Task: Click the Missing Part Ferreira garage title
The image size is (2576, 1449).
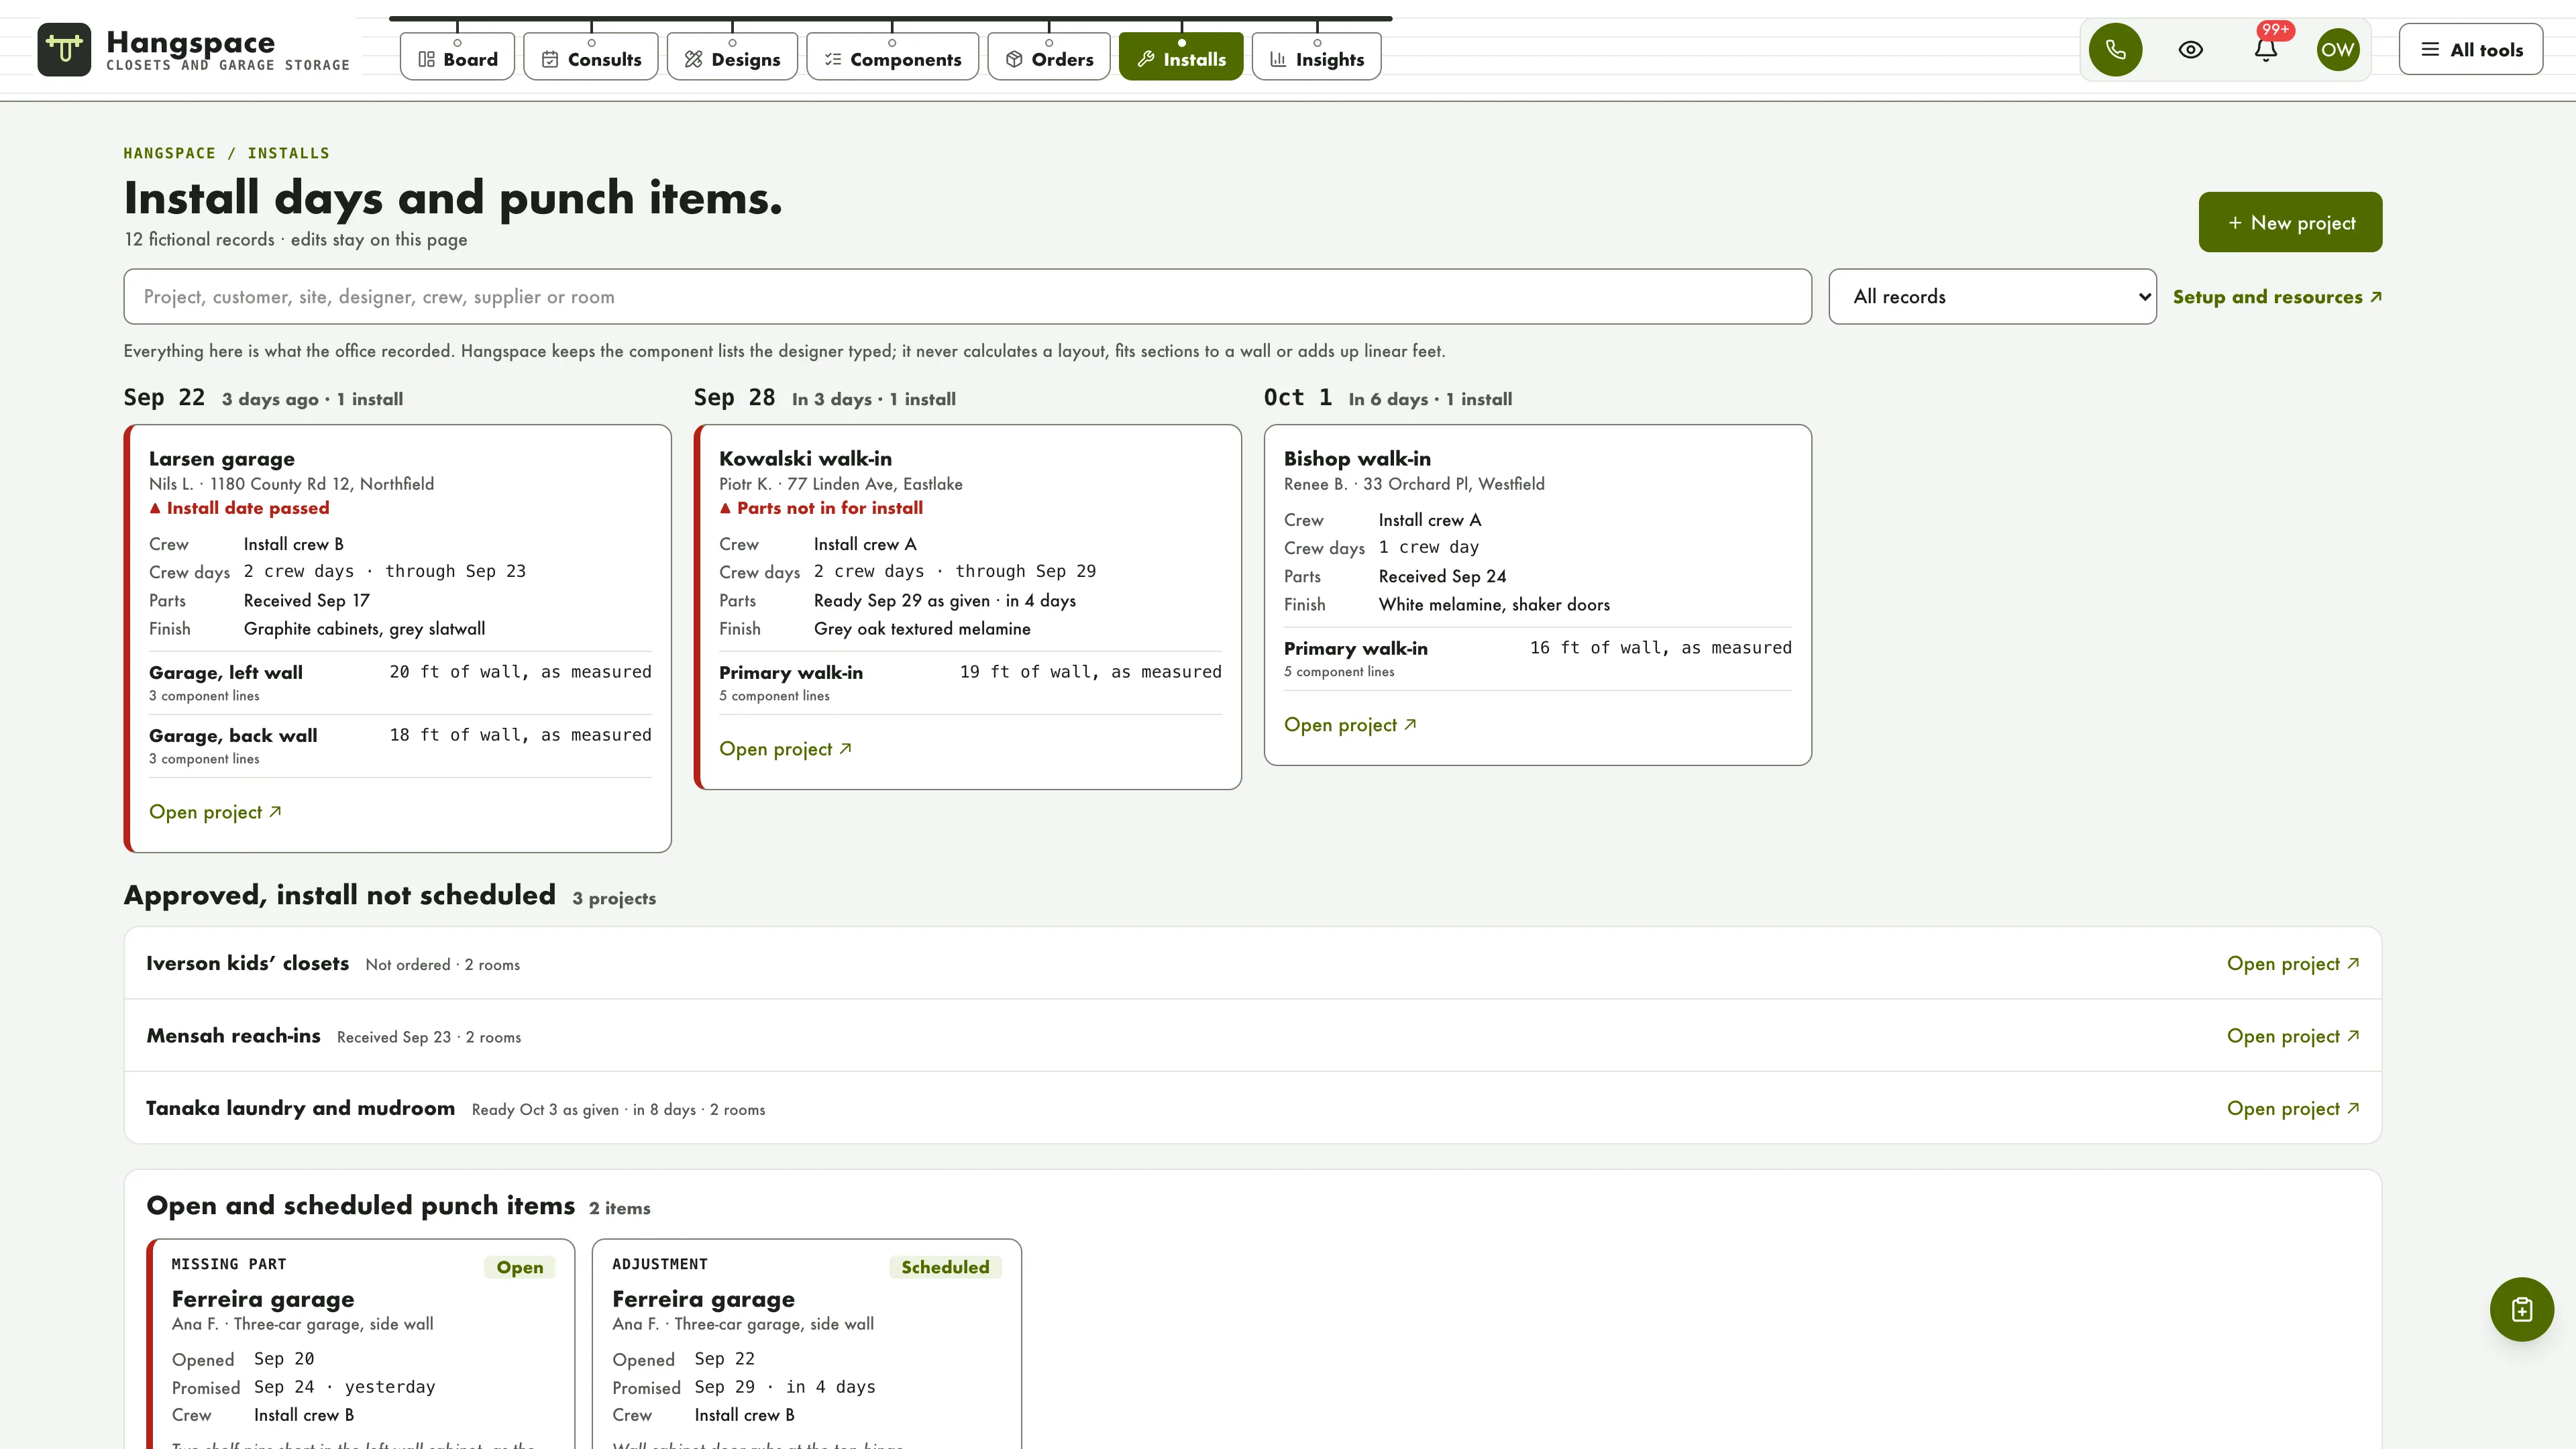Action: (263, 1299)
